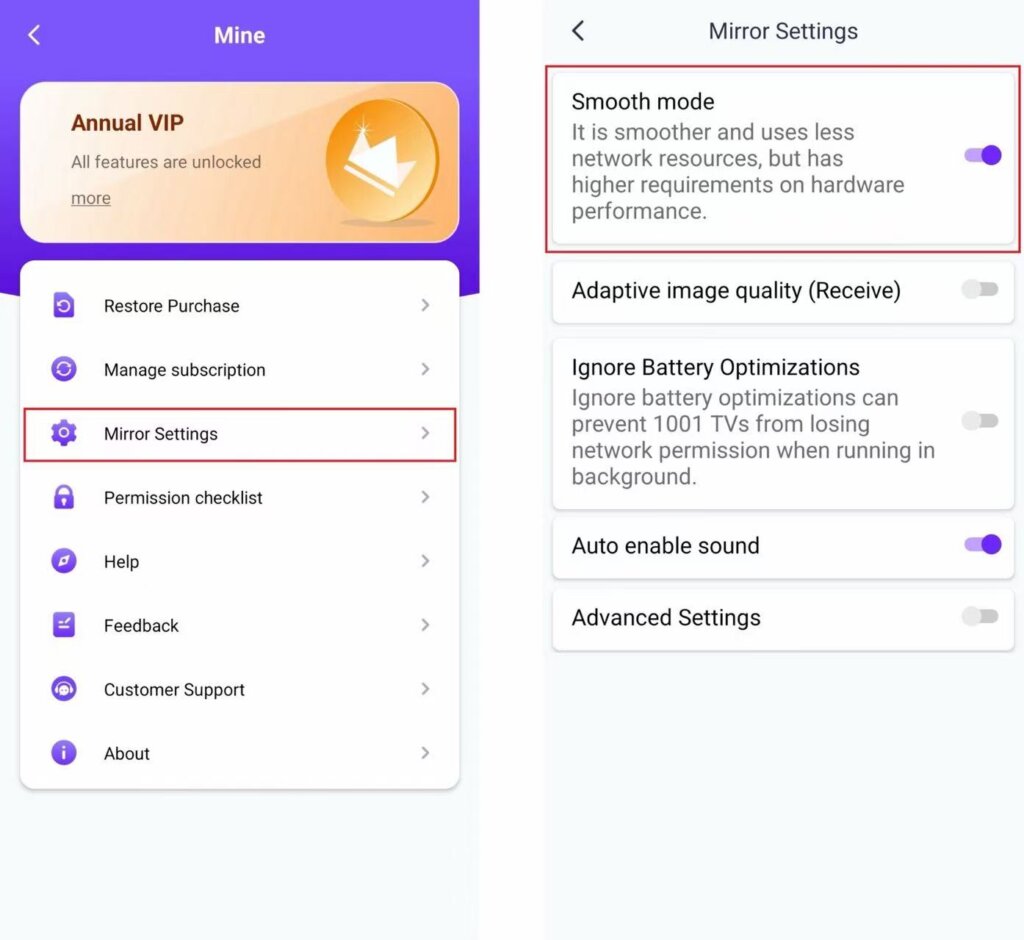Turn off Auto enable sound

point(982,545)
